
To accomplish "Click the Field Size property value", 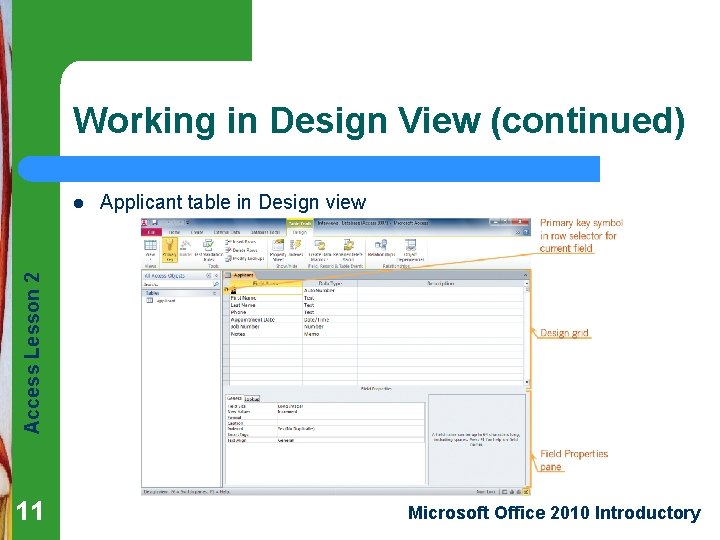I will point(351,406).
